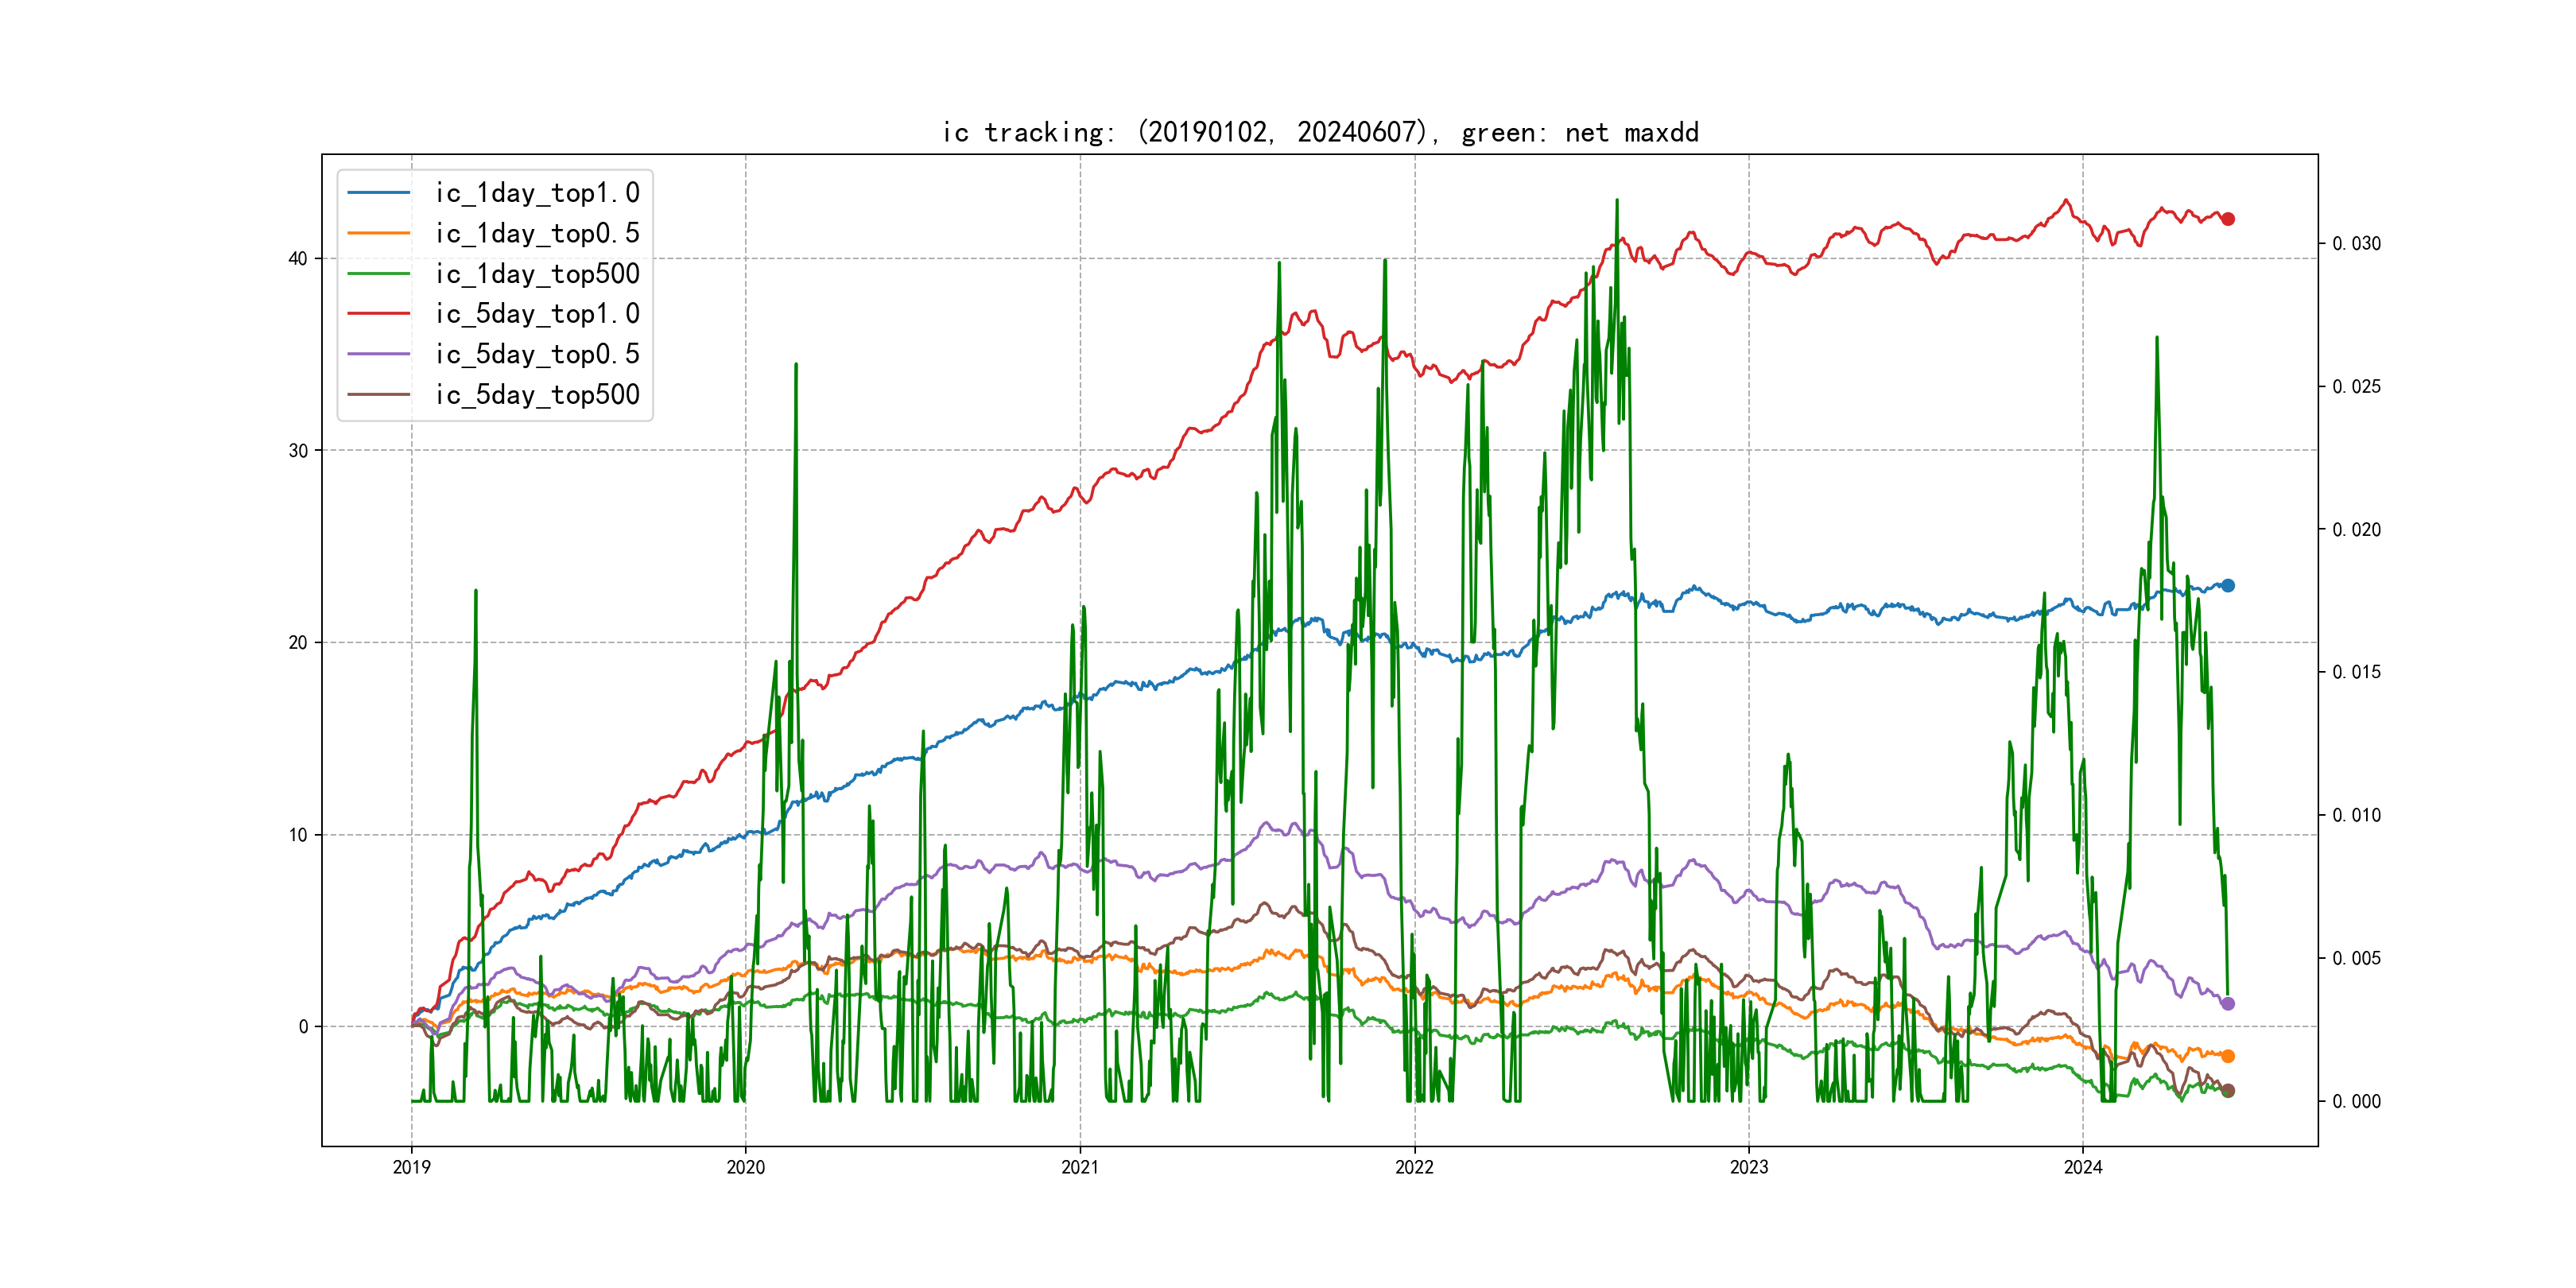The image size is (2576, 1288).
Task: Click the blue line swatch in legend
Action: [x=379, y=193]
